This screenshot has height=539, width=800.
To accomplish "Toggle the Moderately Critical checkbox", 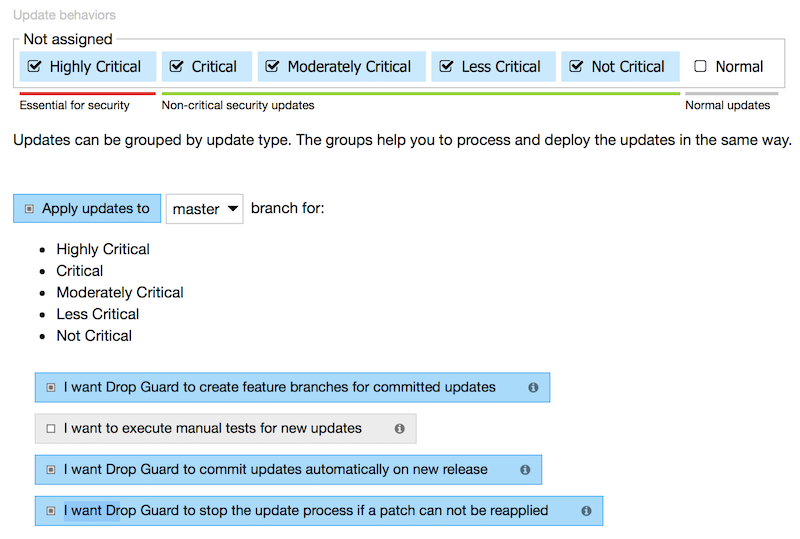I will (273, 67).
